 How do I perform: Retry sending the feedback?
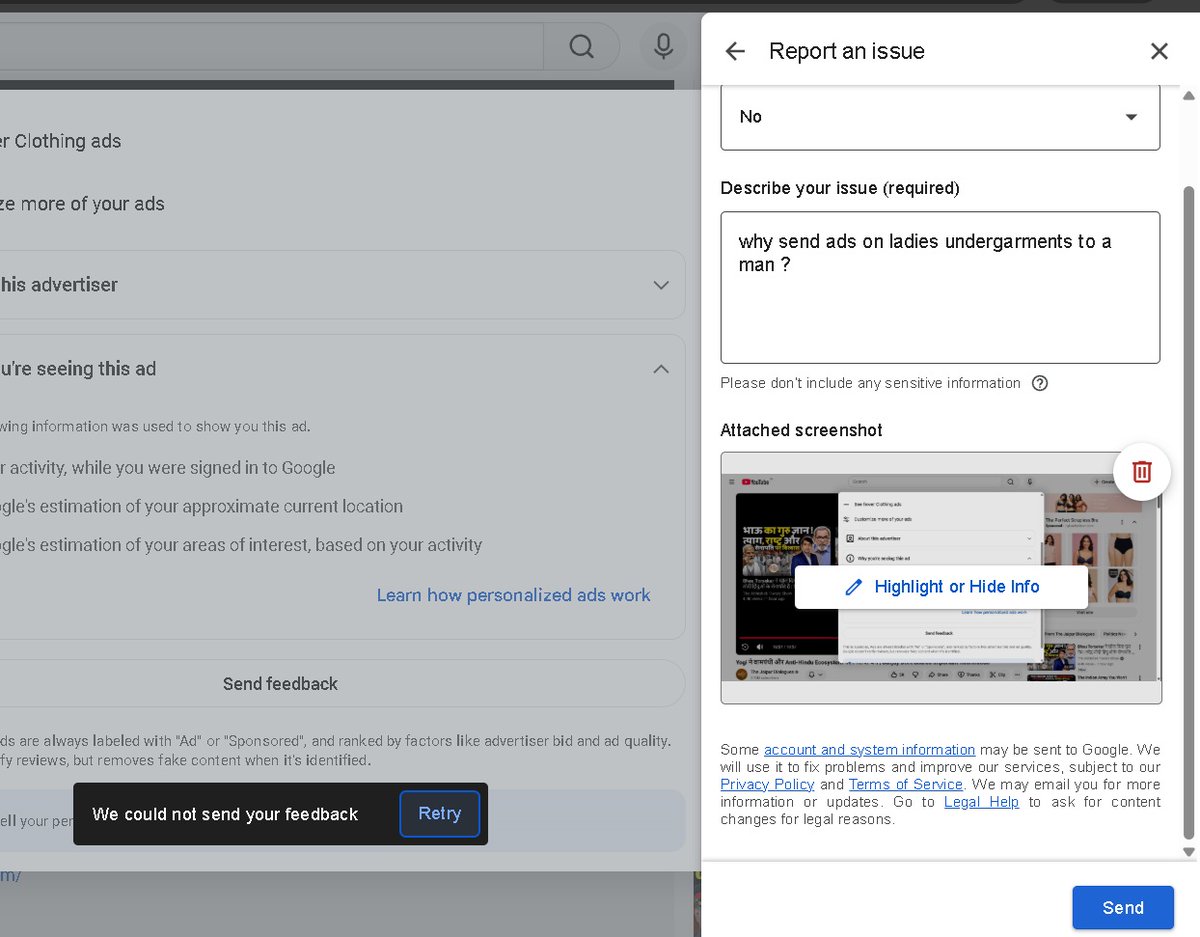(440, 814)
